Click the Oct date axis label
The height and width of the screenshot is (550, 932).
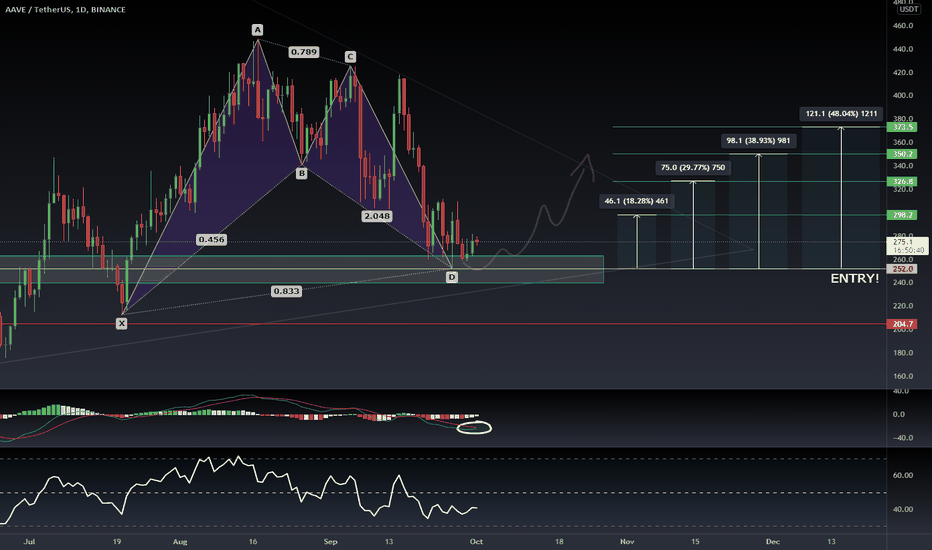coord(476,542)
